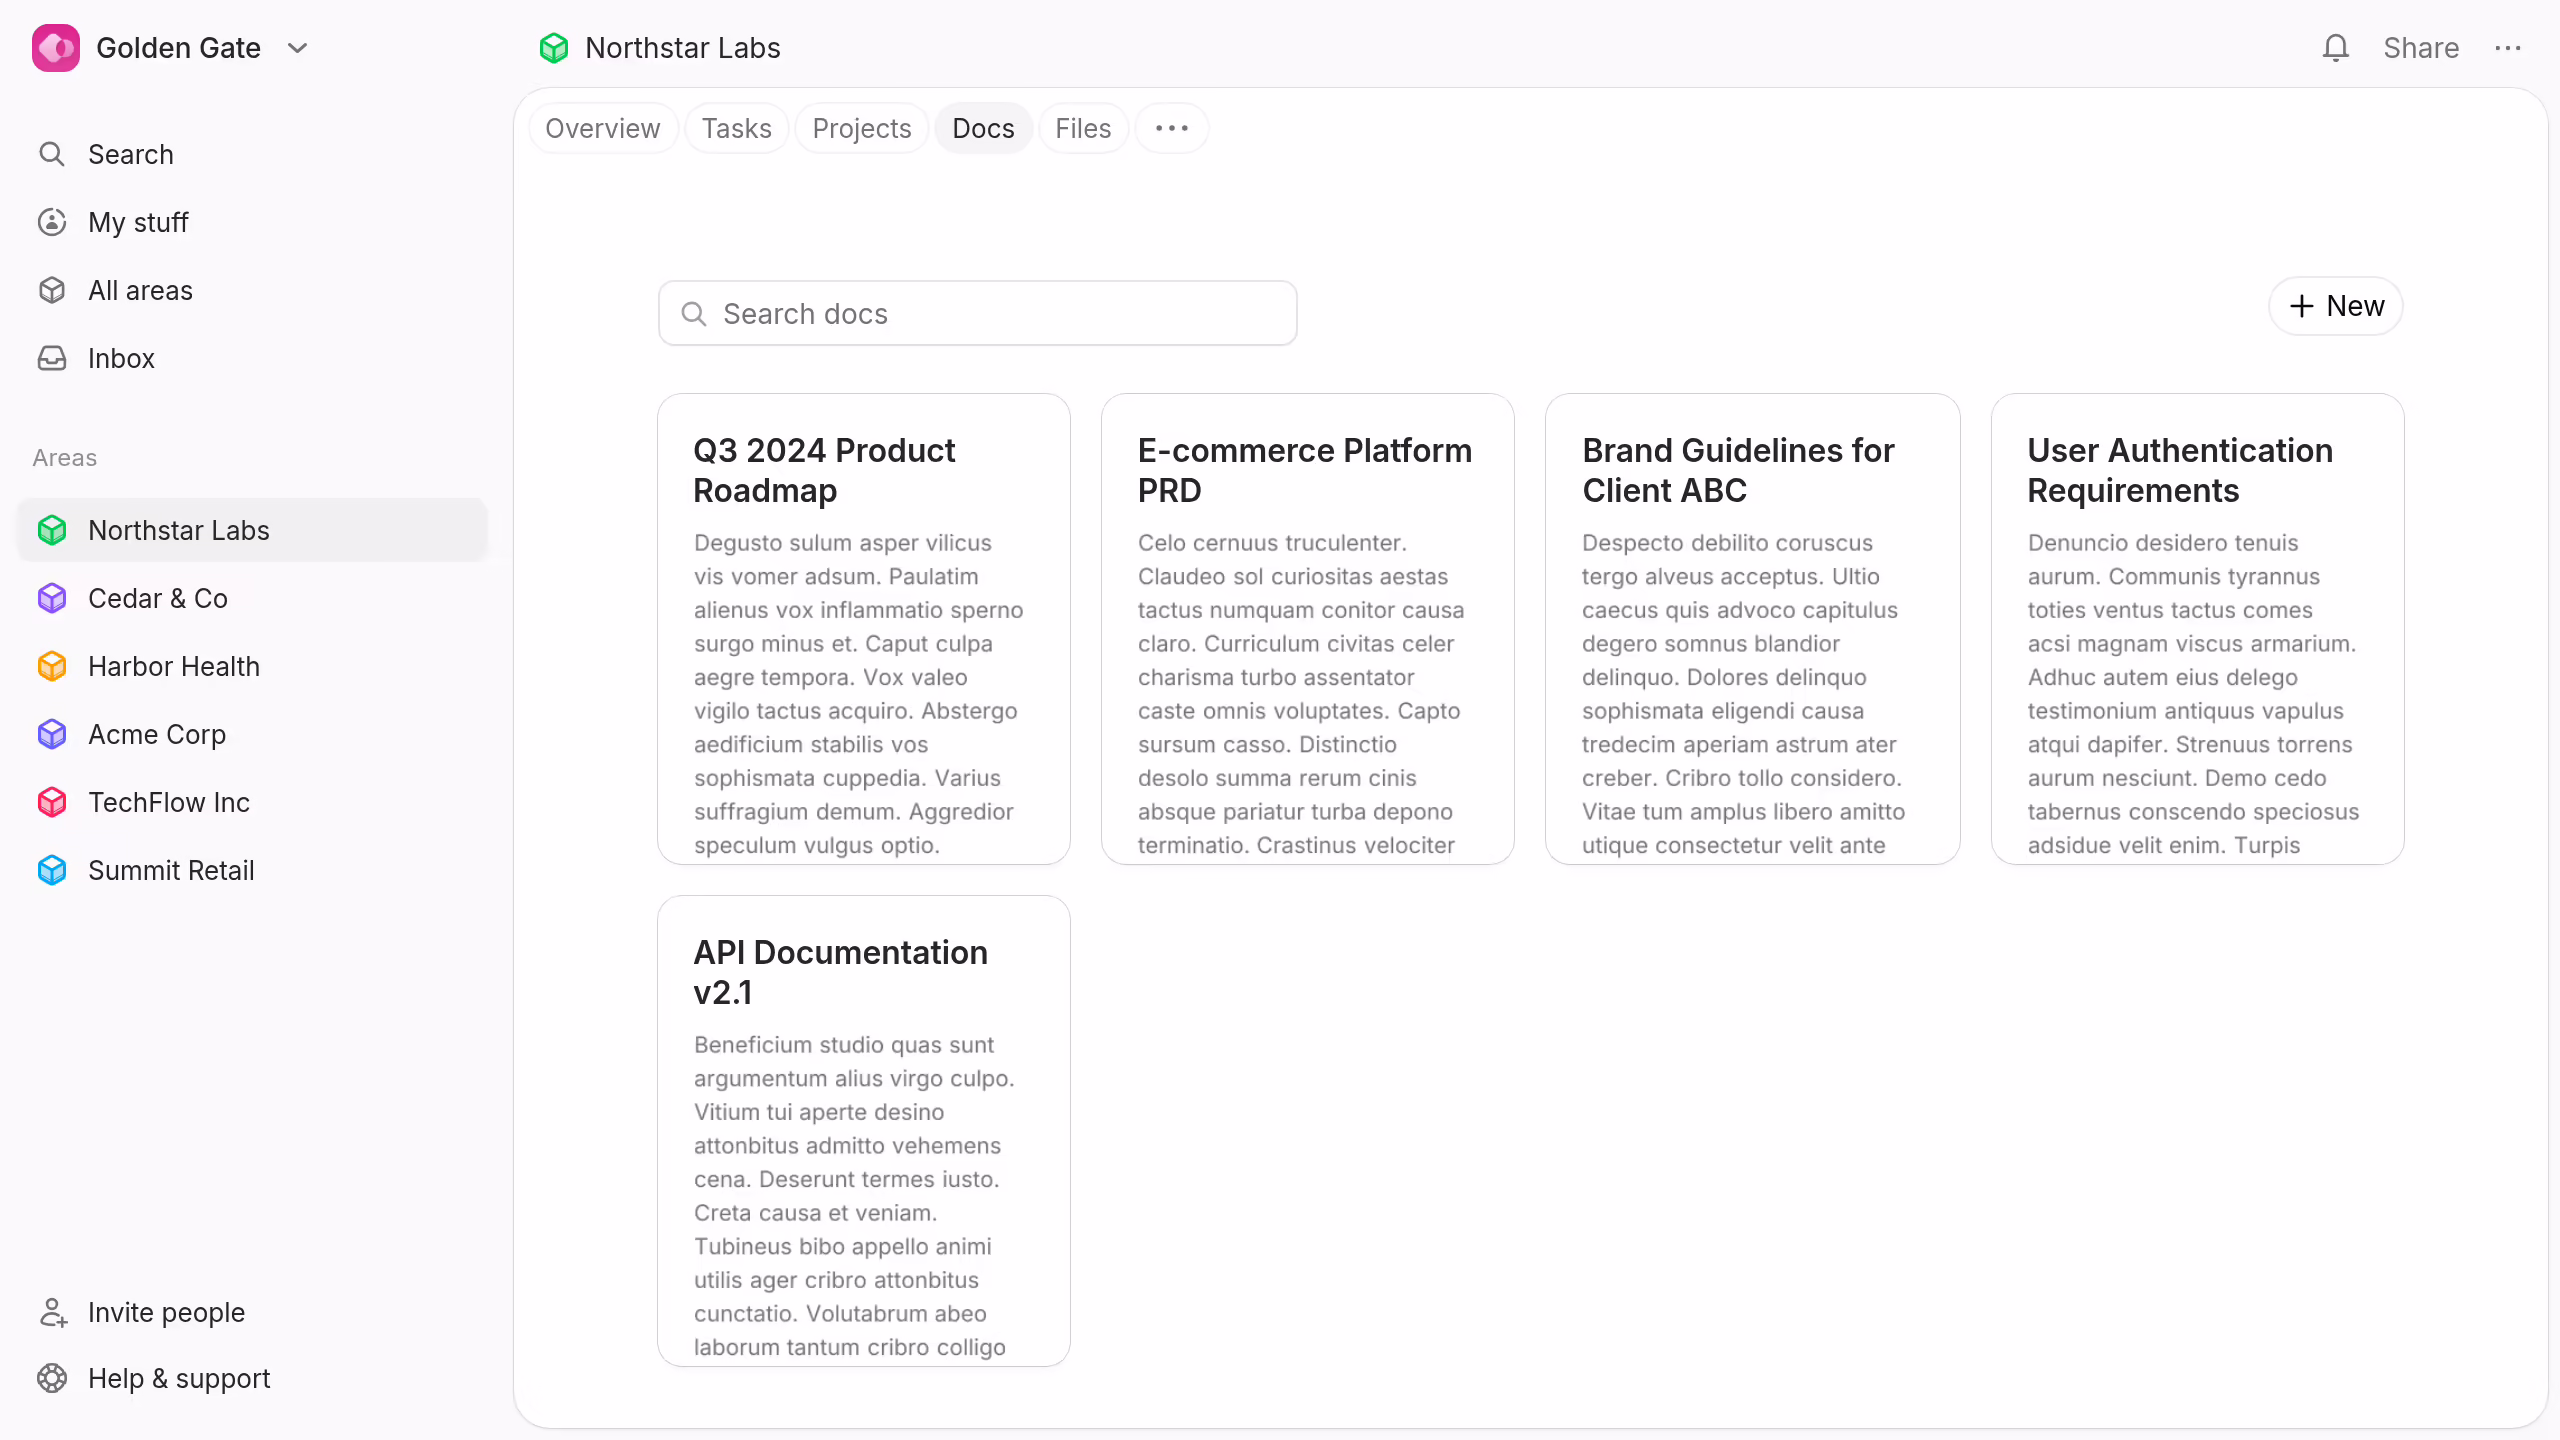Click the My stuff label
Image resolution: width=2560 pixels, height=1440 pixels.
click(139, 222)
